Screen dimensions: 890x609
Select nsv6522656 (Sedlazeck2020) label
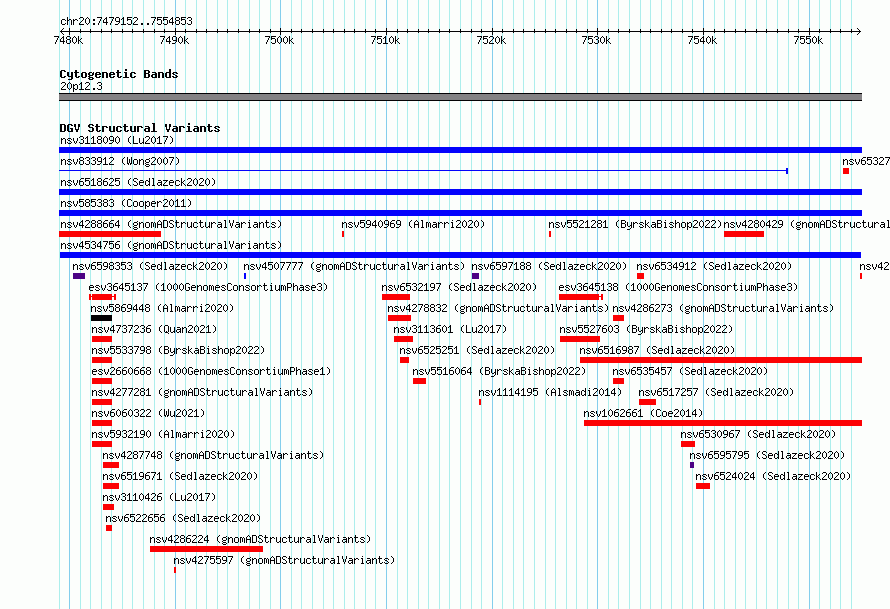[x=183, y=518]
